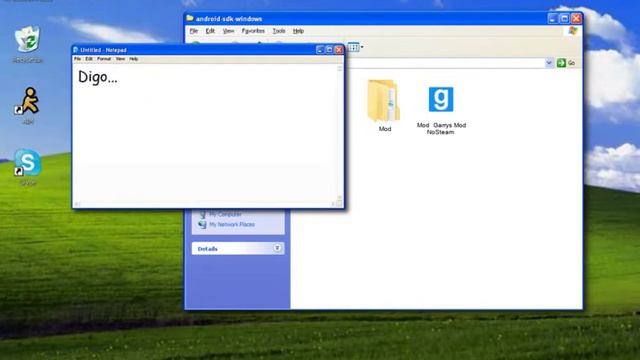
Task: Maximize the Notepad window
Action: click(x=329, y=49)
